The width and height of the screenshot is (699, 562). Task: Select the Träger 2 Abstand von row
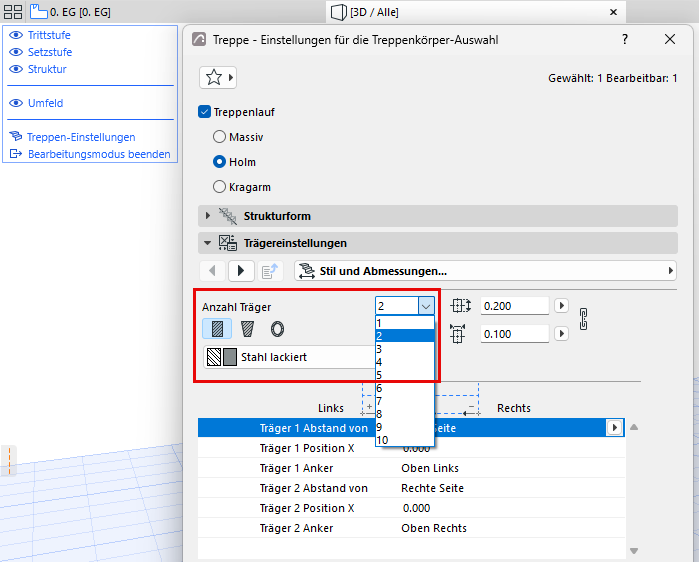(x=411, y=488)
